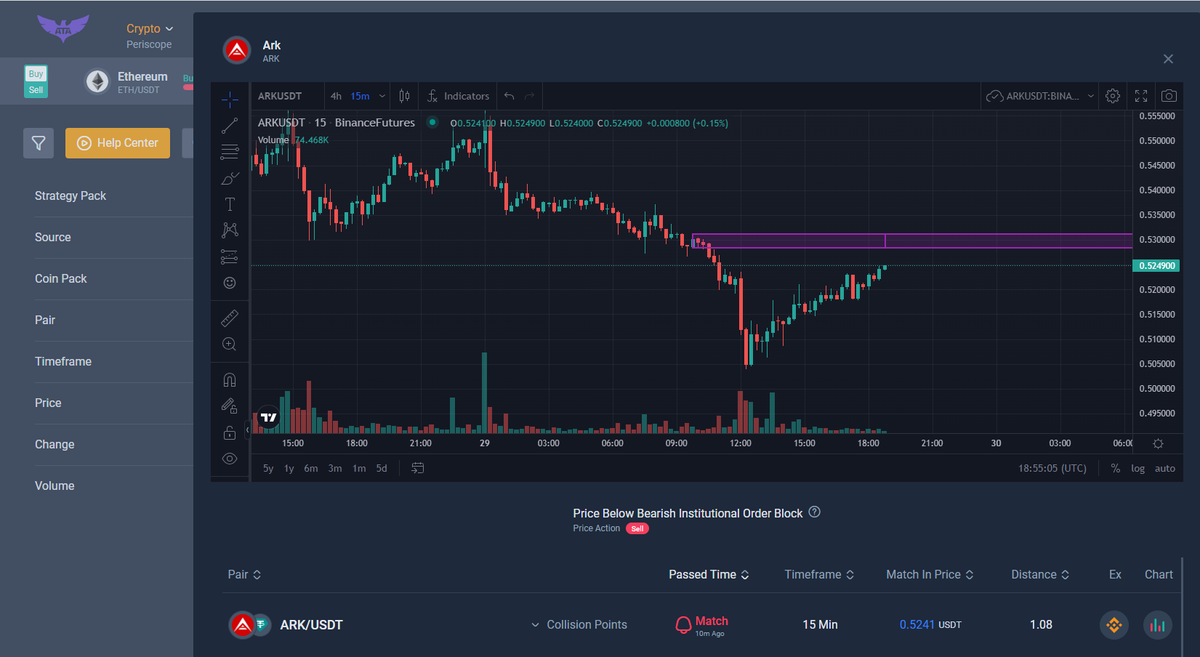Image resolution: width=1200 pixels, height=657 pixels.
Task: Expand the Collision Points chevron
Action: (535, 625)
